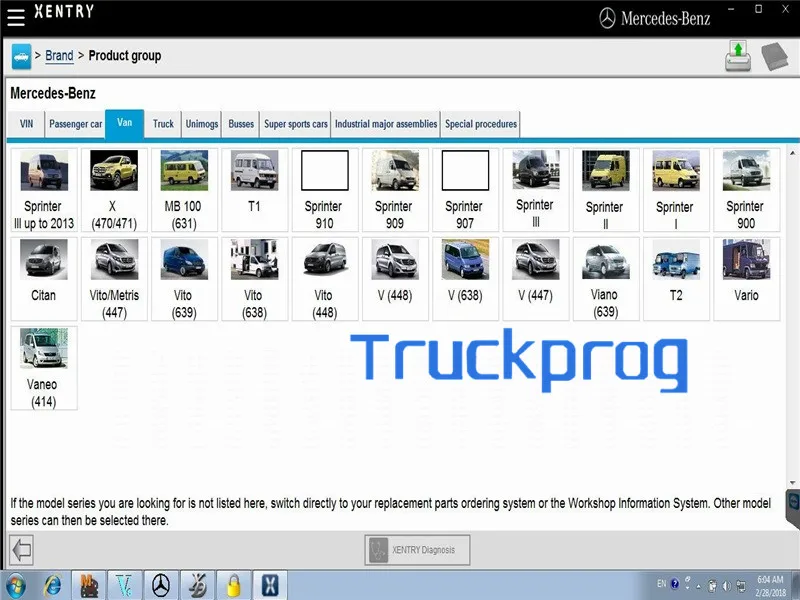Open the Super sports cars tab
800x600 pixels.
pyautogui.click(x=295, y=124)
